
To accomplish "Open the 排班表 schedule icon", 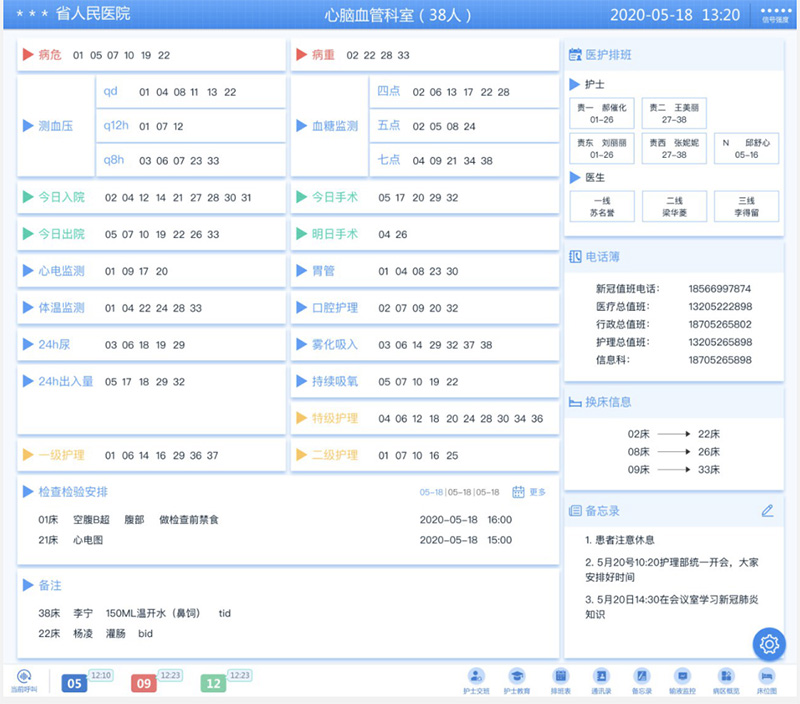I will pos(561,681).
